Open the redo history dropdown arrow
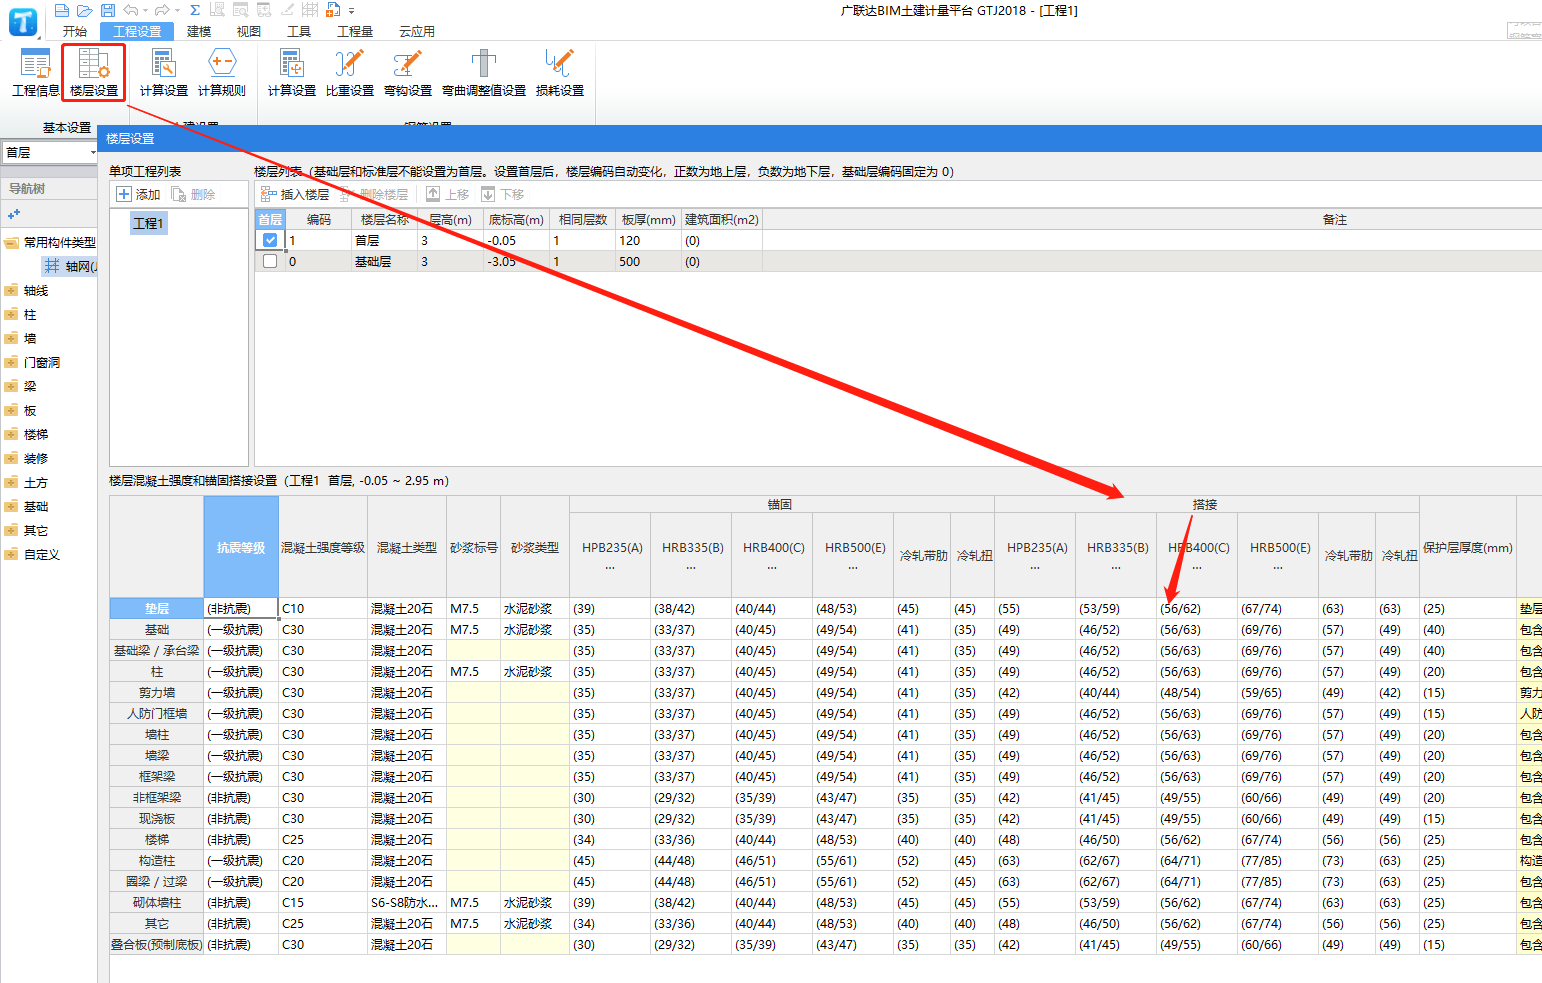The image size is (1542, 983). [176, 11]
